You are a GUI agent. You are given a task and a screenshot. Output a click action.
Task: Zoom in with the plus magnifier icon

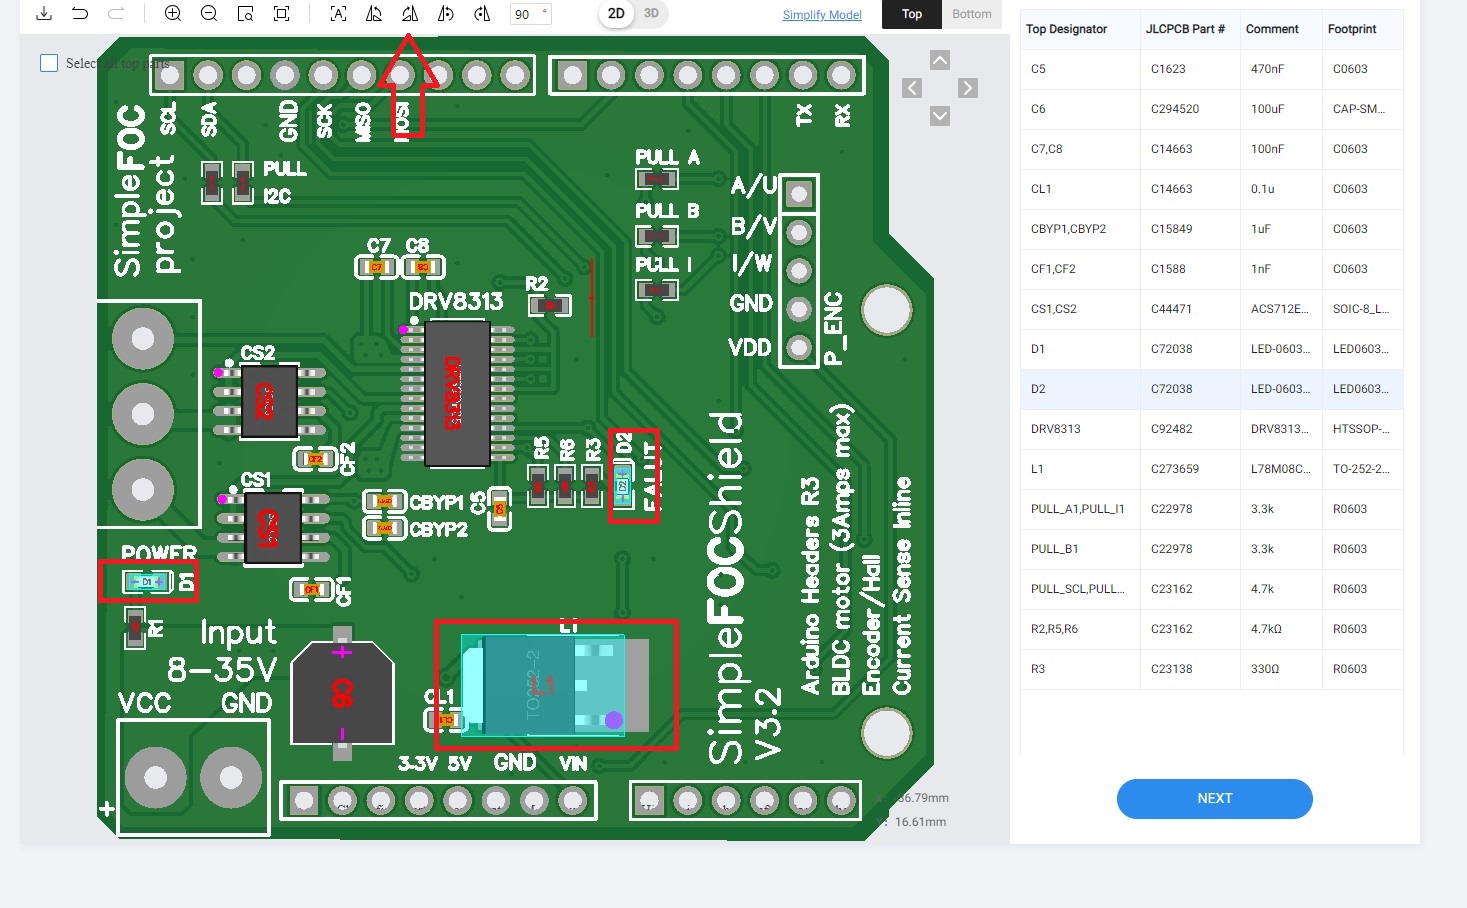[x=173, y=14]
